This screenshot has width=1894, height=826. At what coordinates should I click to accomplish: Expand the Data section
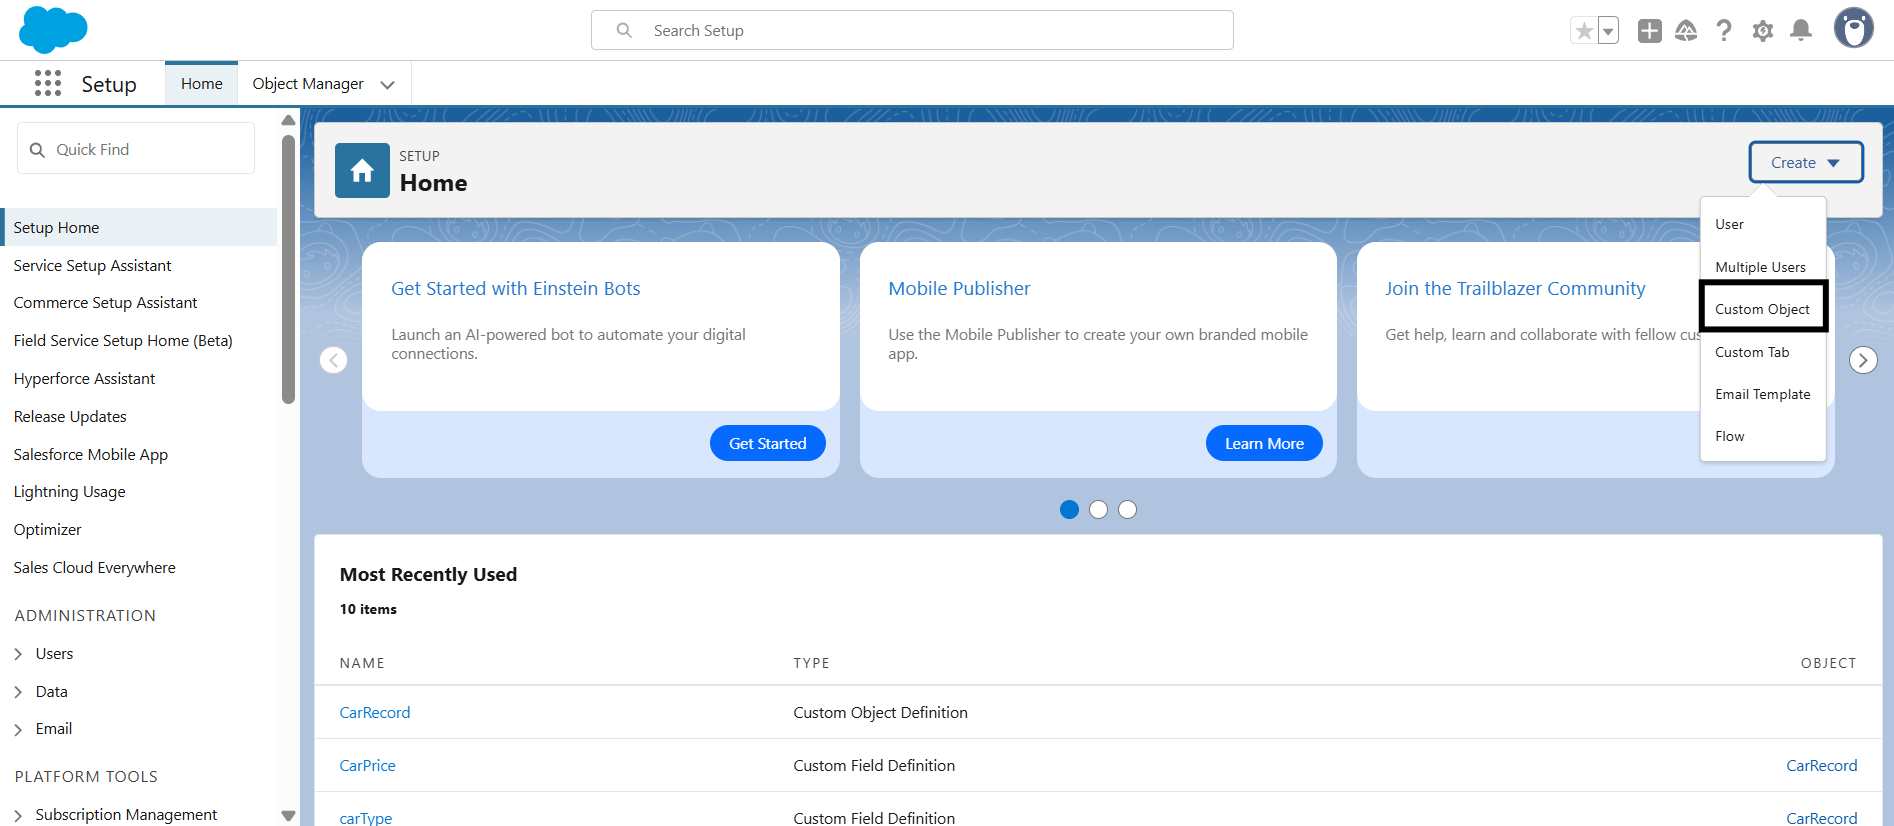coord(18,692)
